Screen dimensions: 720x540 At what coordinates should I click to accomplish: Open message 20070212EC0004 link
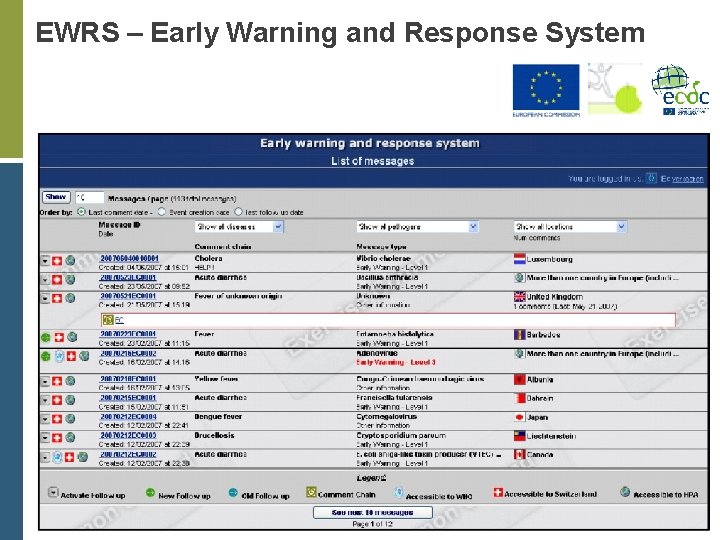click(128, 416)
